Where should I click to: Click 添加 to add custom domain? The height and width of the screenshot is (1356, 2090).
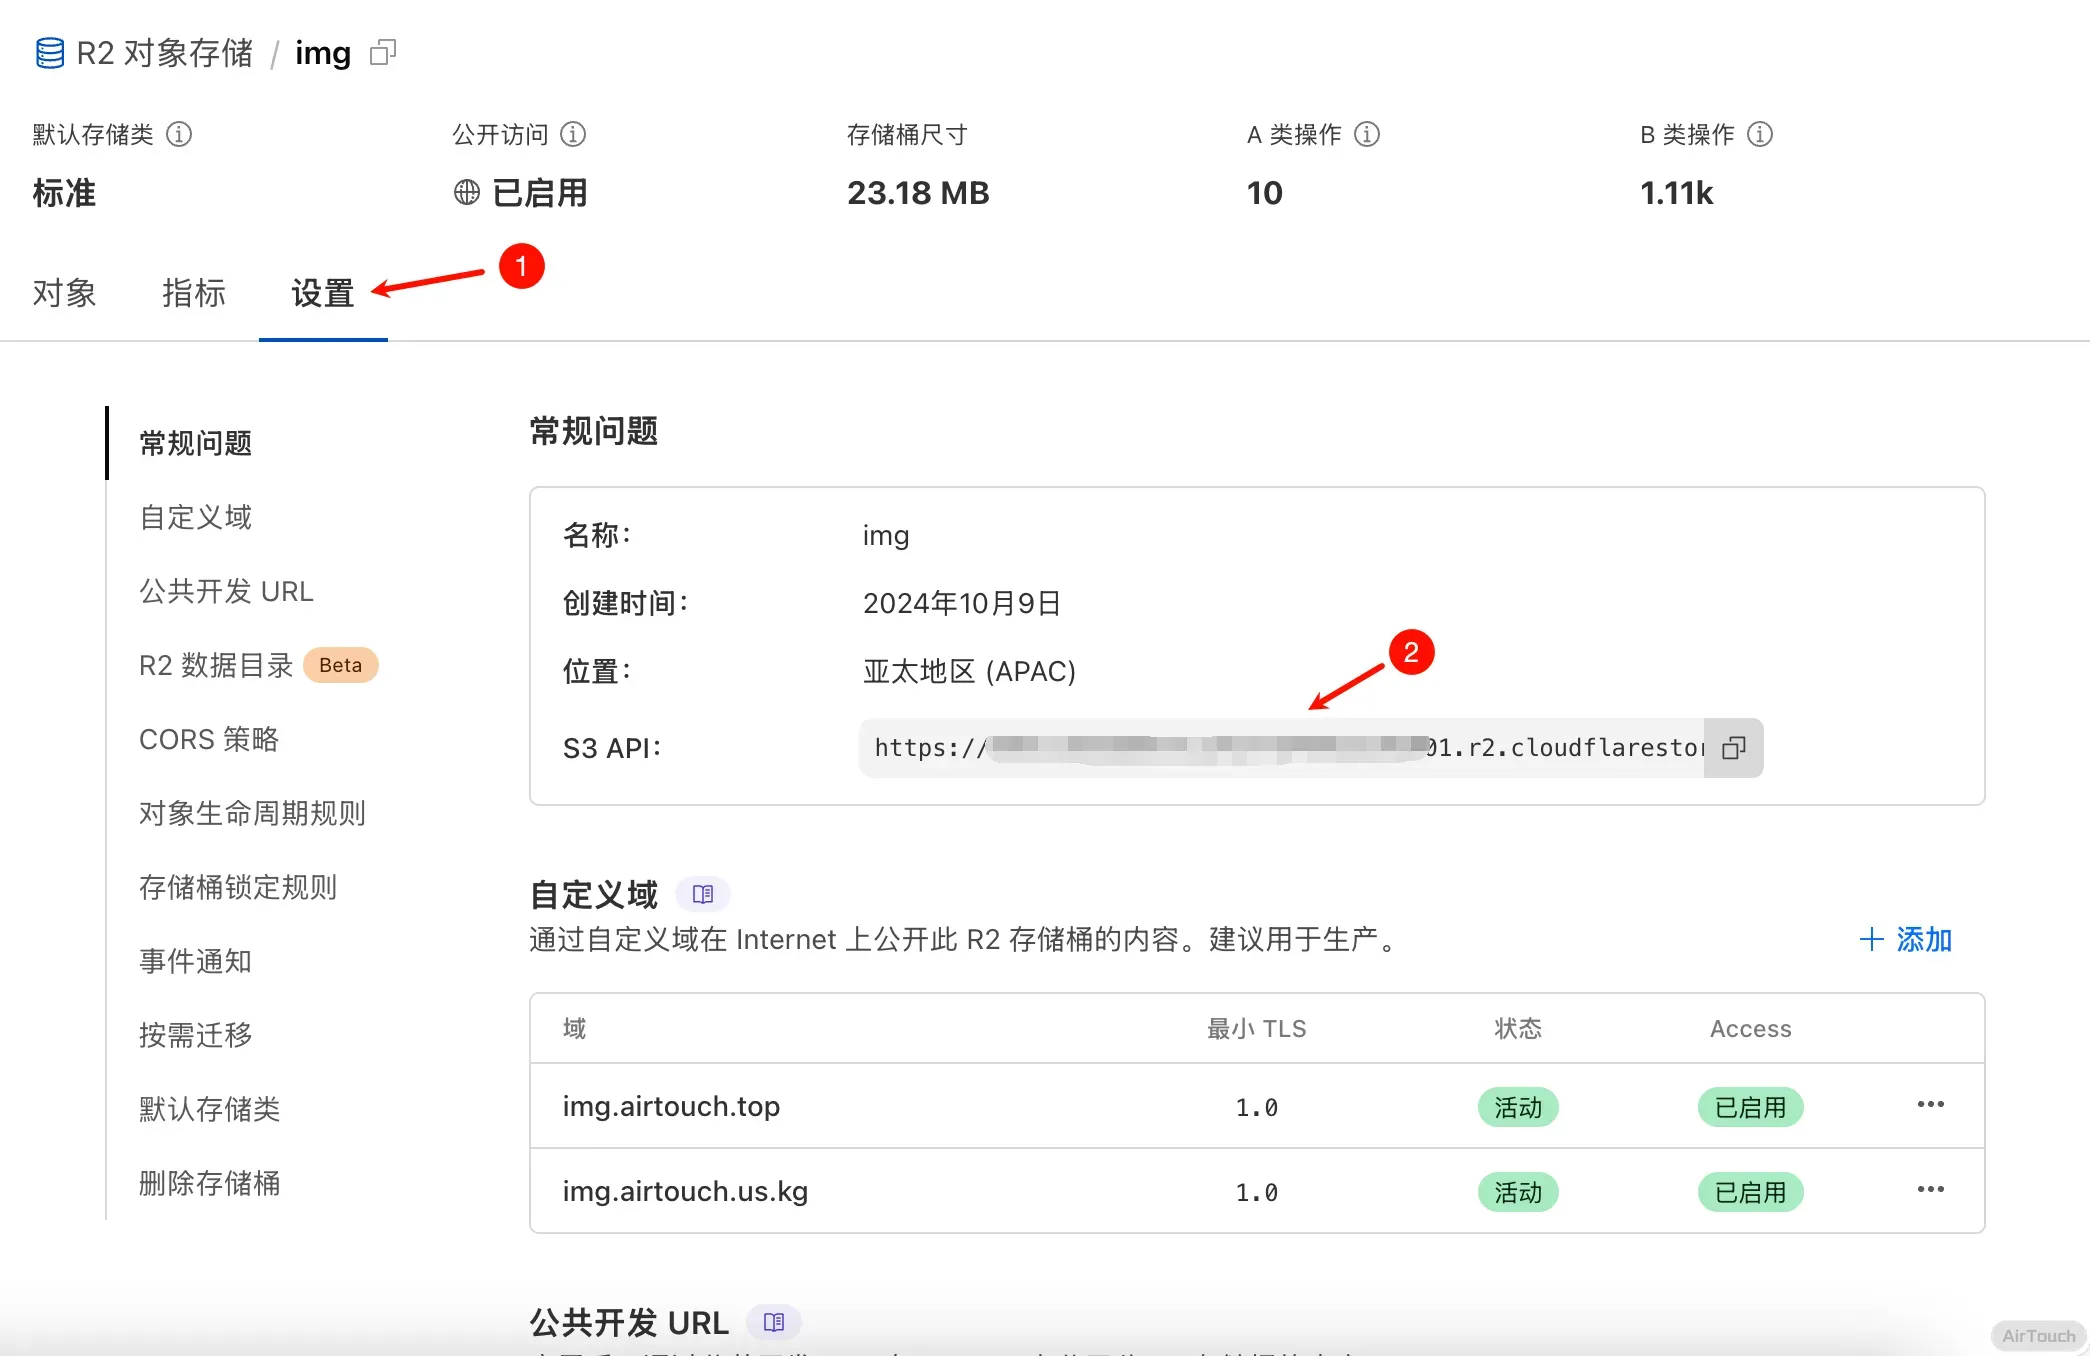(1905, 939)
